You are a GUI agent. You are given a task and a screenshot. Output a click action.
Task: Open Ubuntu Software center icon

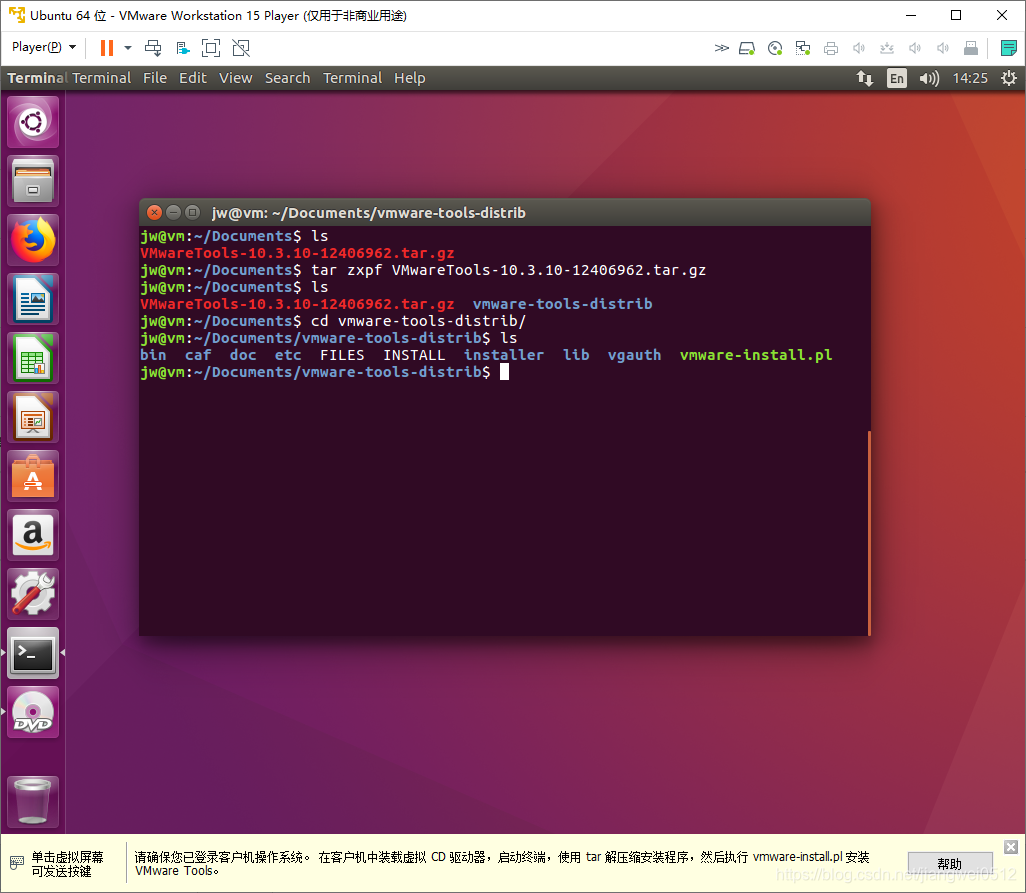[33, 476]
